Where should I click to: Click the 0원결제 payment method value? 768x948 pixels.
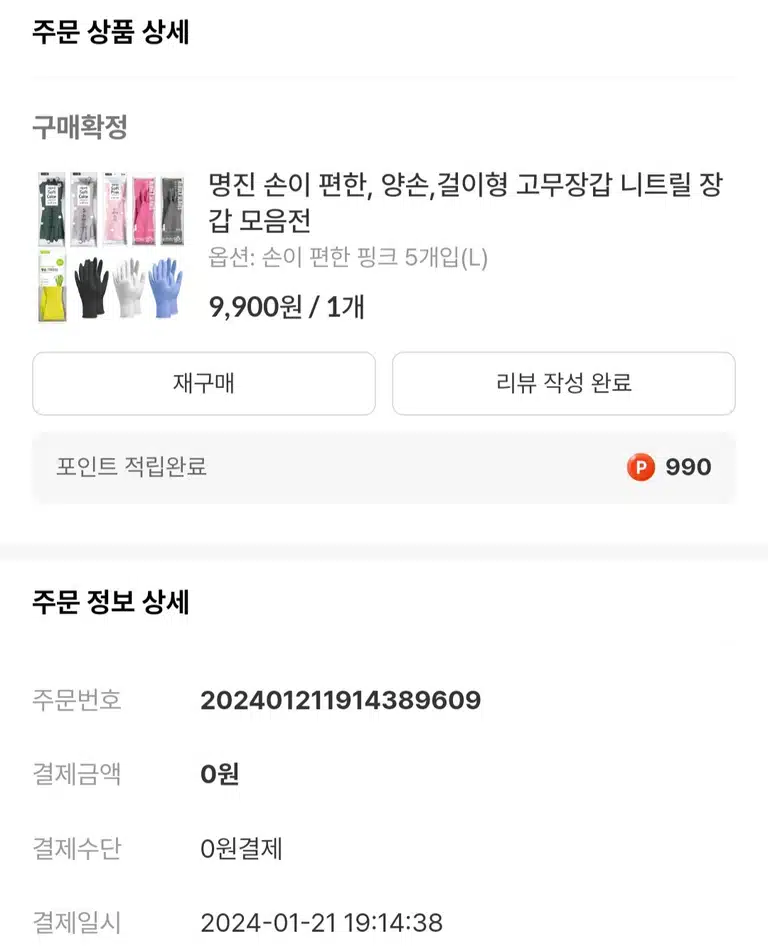241,848
